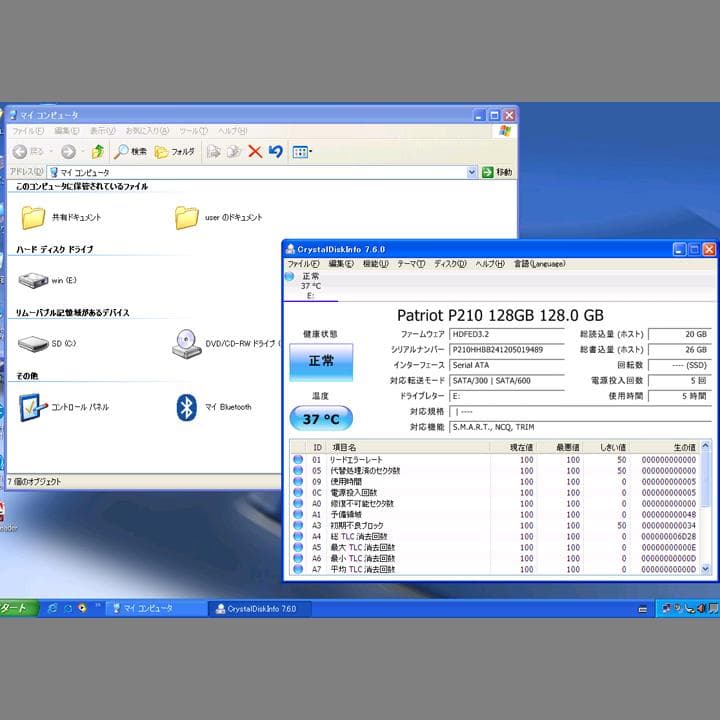Open the Views dropdown toolbar icon
The height and width of the screenshot is (720, 720).
302,152
